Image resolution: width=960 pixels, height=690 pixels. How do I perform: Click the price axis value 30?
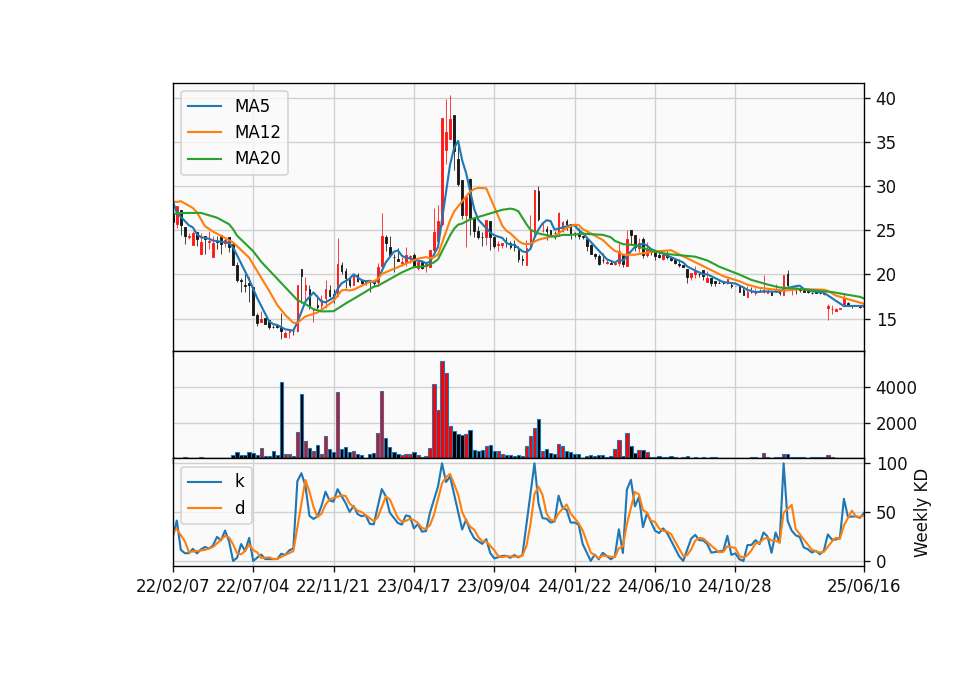coord(885,187)
